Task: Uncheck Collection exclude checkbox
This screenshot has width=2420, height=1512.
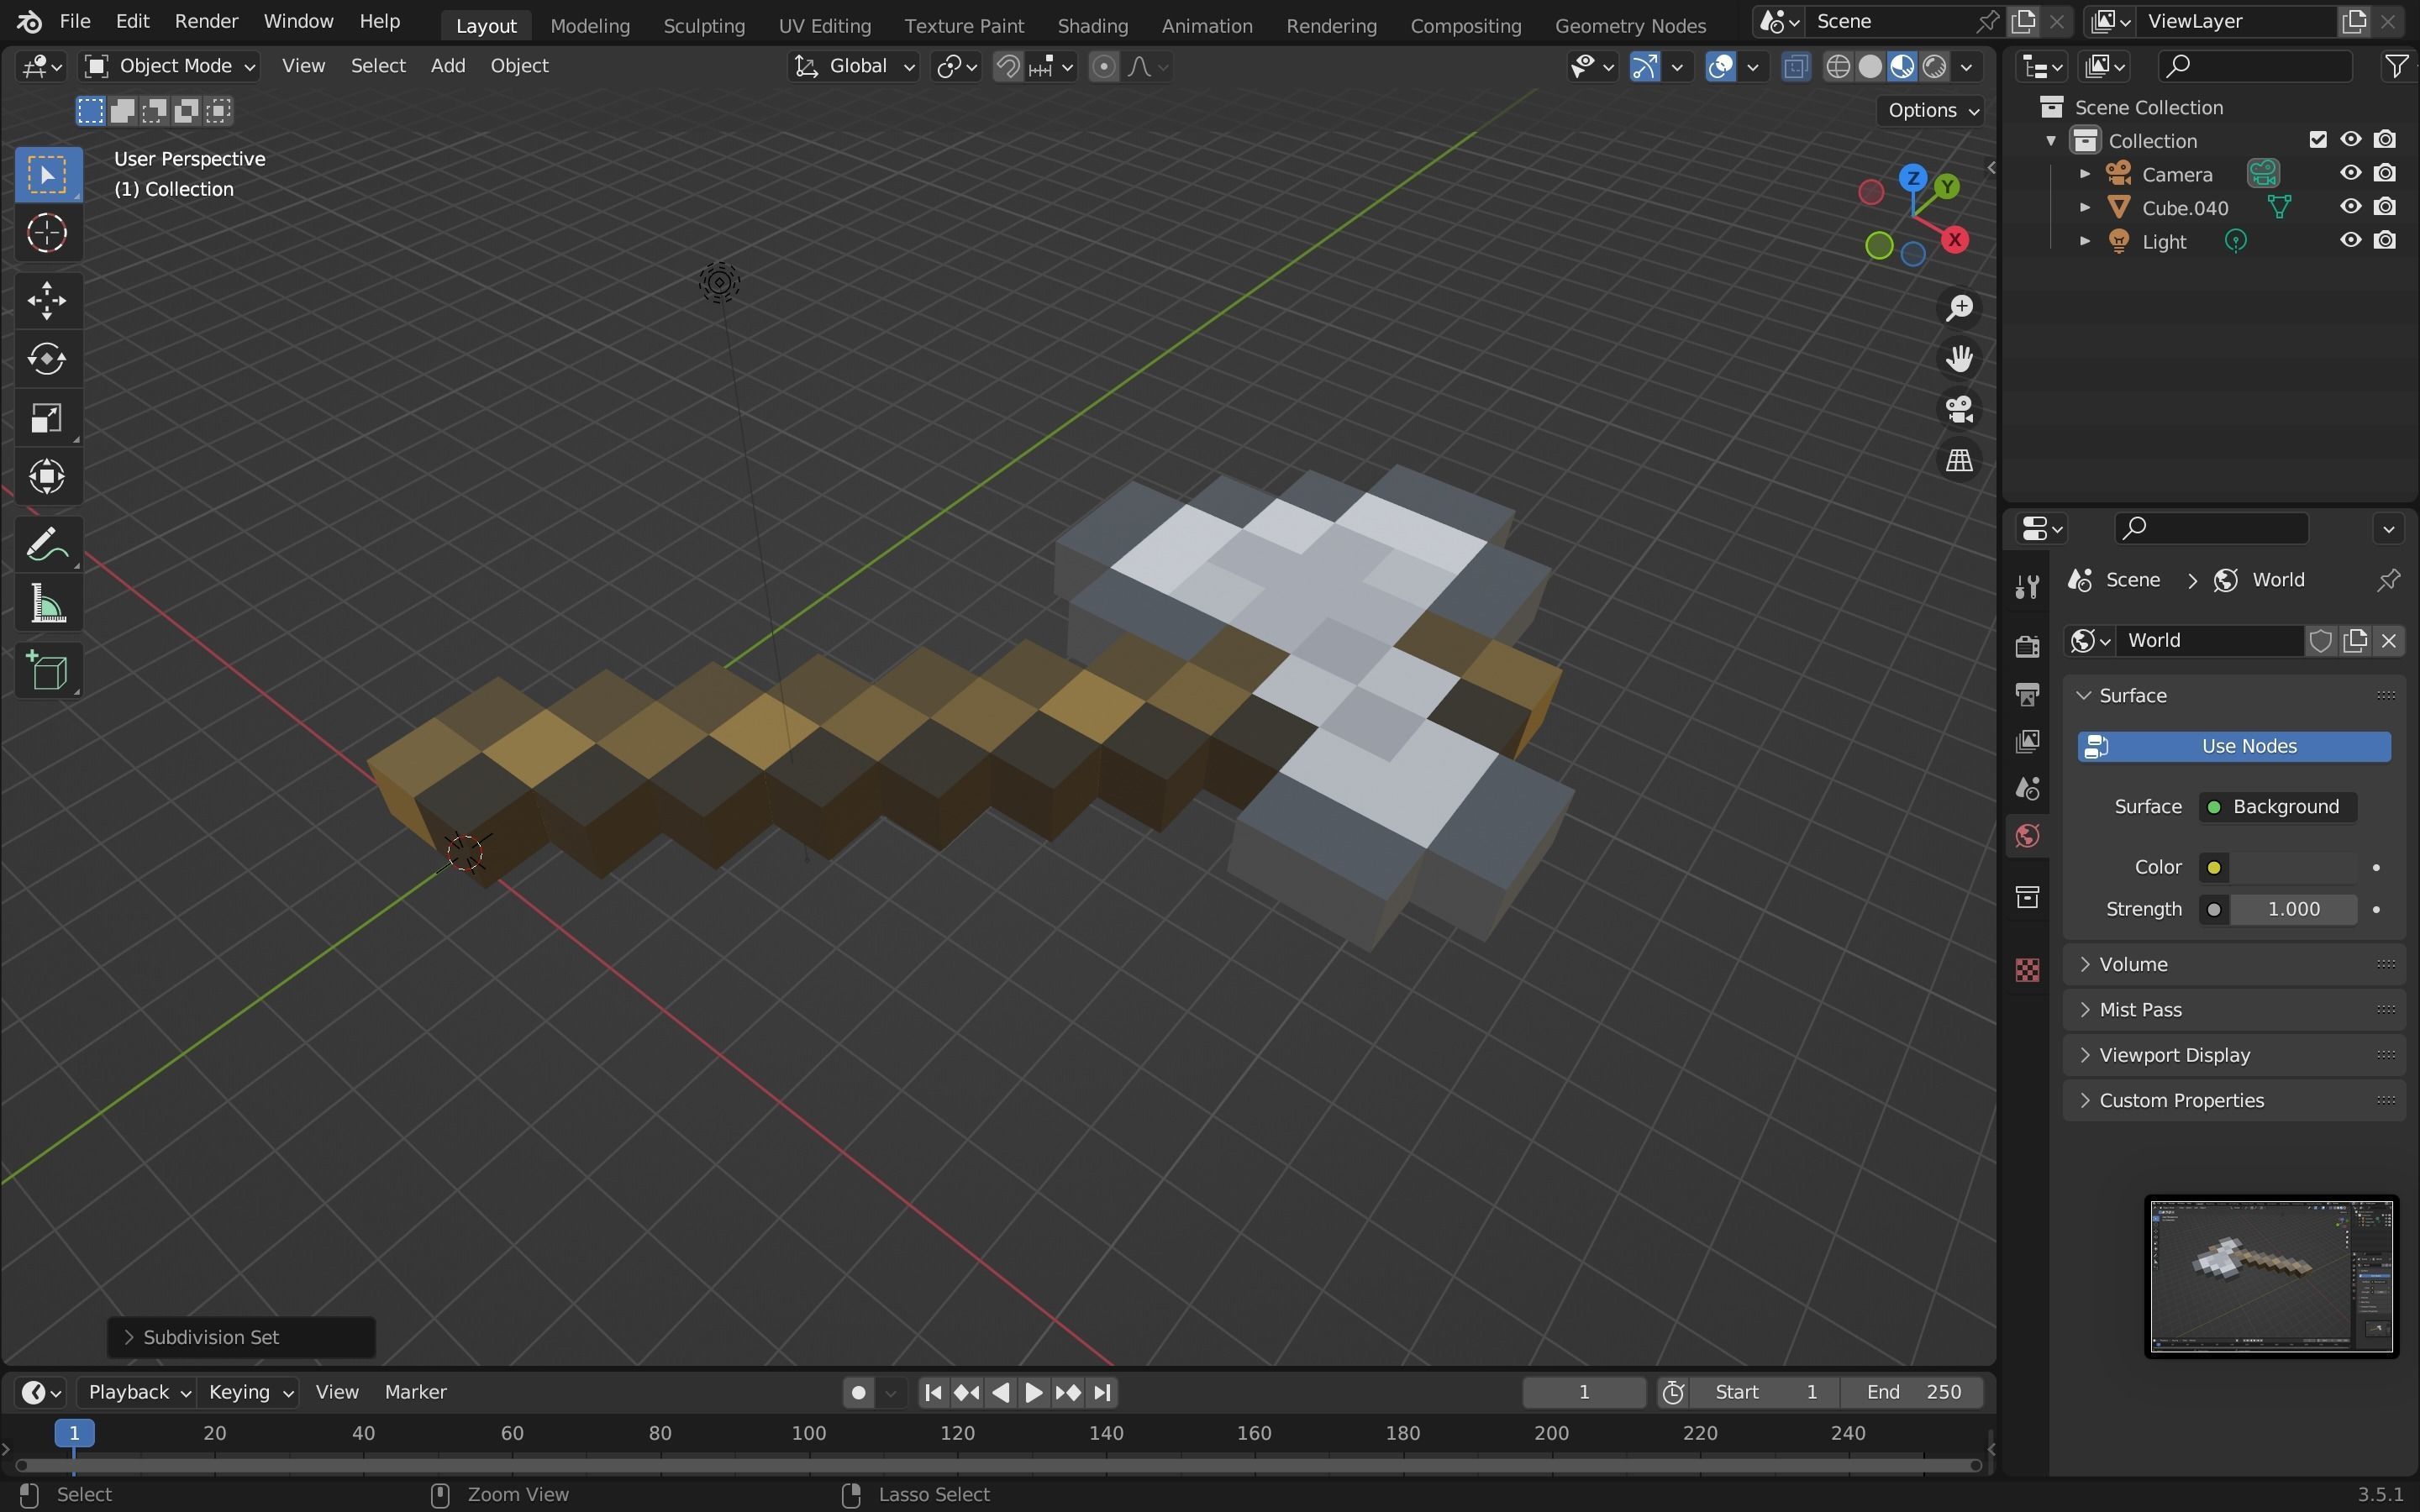Action: point(2318,140)
